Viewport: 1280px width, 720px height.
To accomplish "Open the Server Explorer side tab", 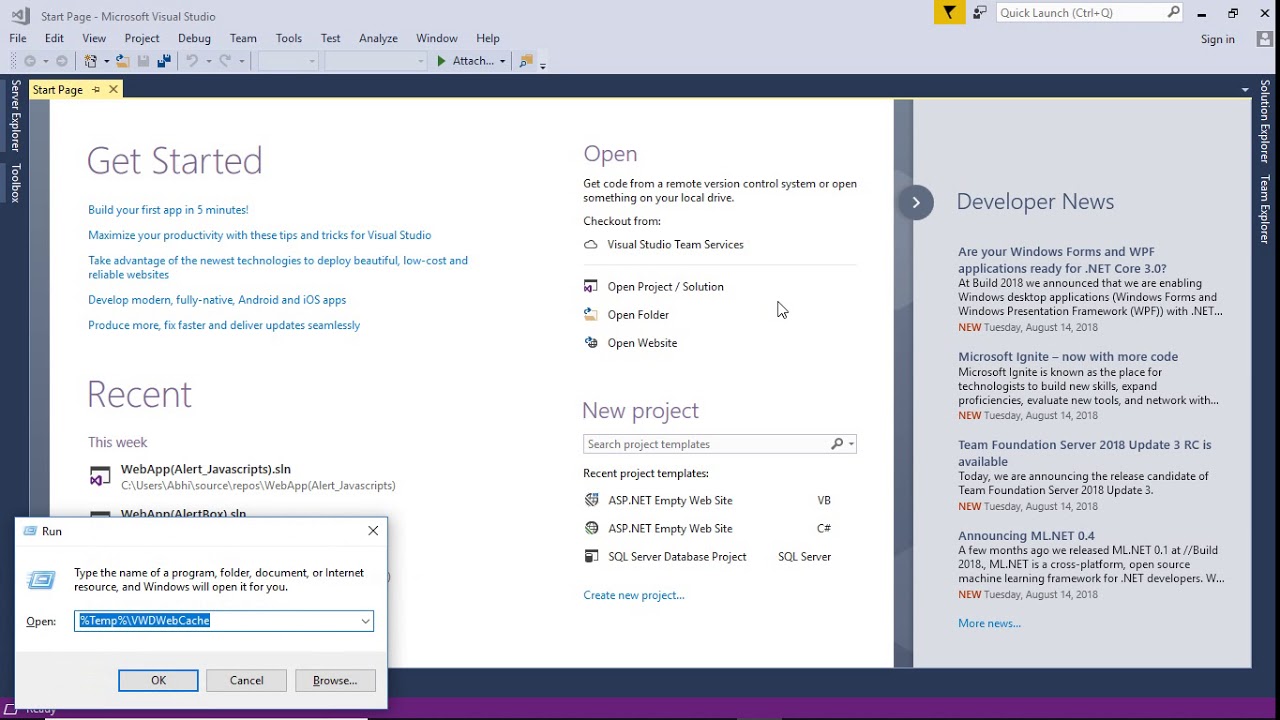I will (x=15, y=116).
